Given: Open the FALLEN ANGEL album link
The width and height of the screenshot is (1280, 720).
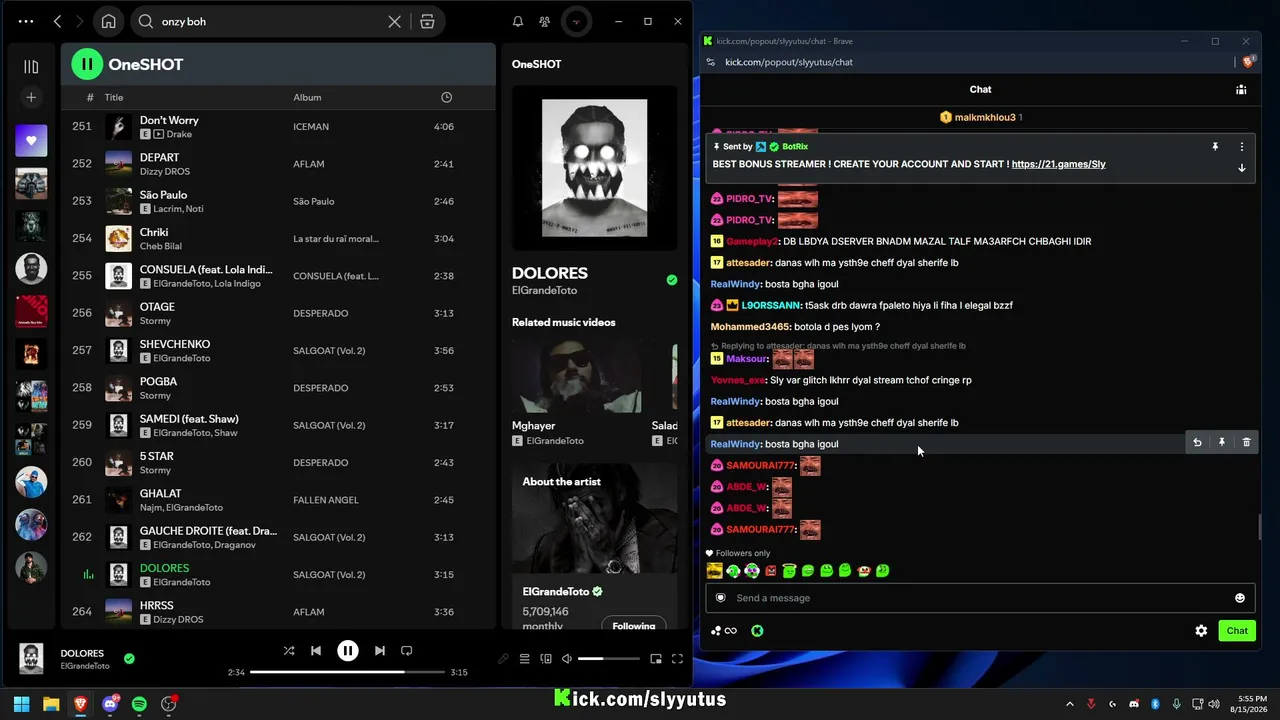Looking at the screenshot, I should pyautogui.click(x=323, y=500).
